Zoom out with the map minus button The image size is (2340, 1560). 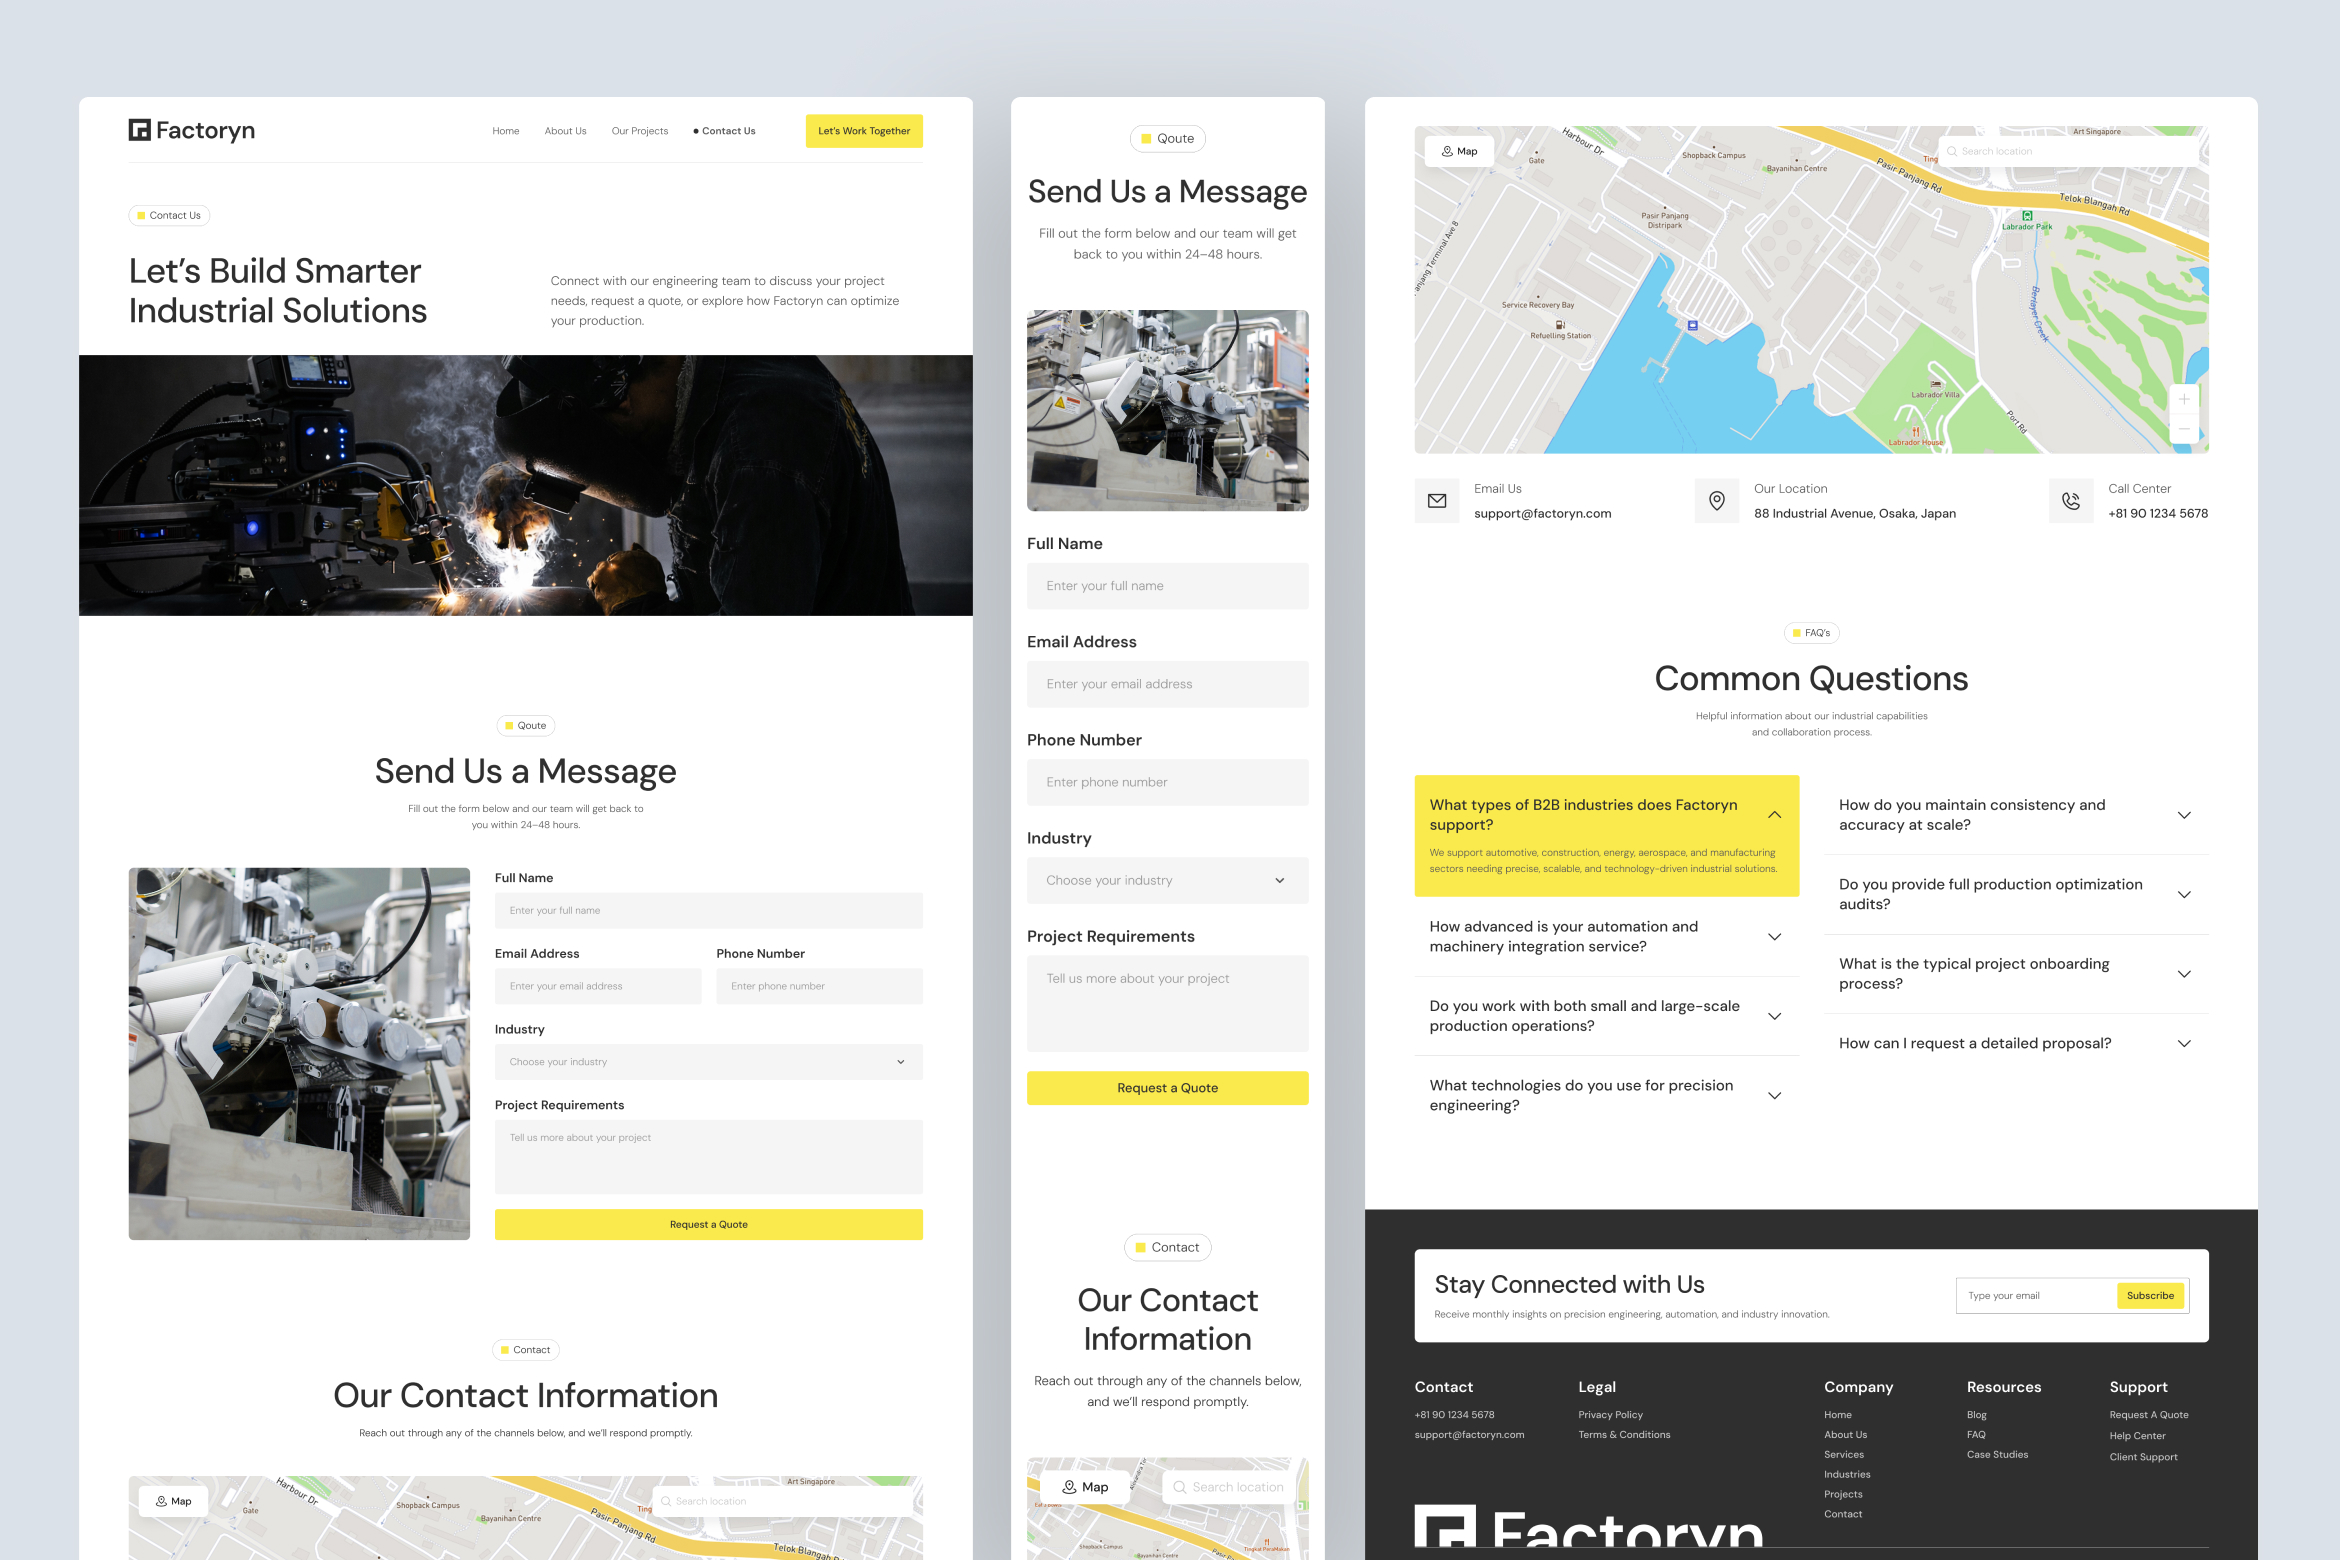pyautogui.click(x=2184, y=429)
